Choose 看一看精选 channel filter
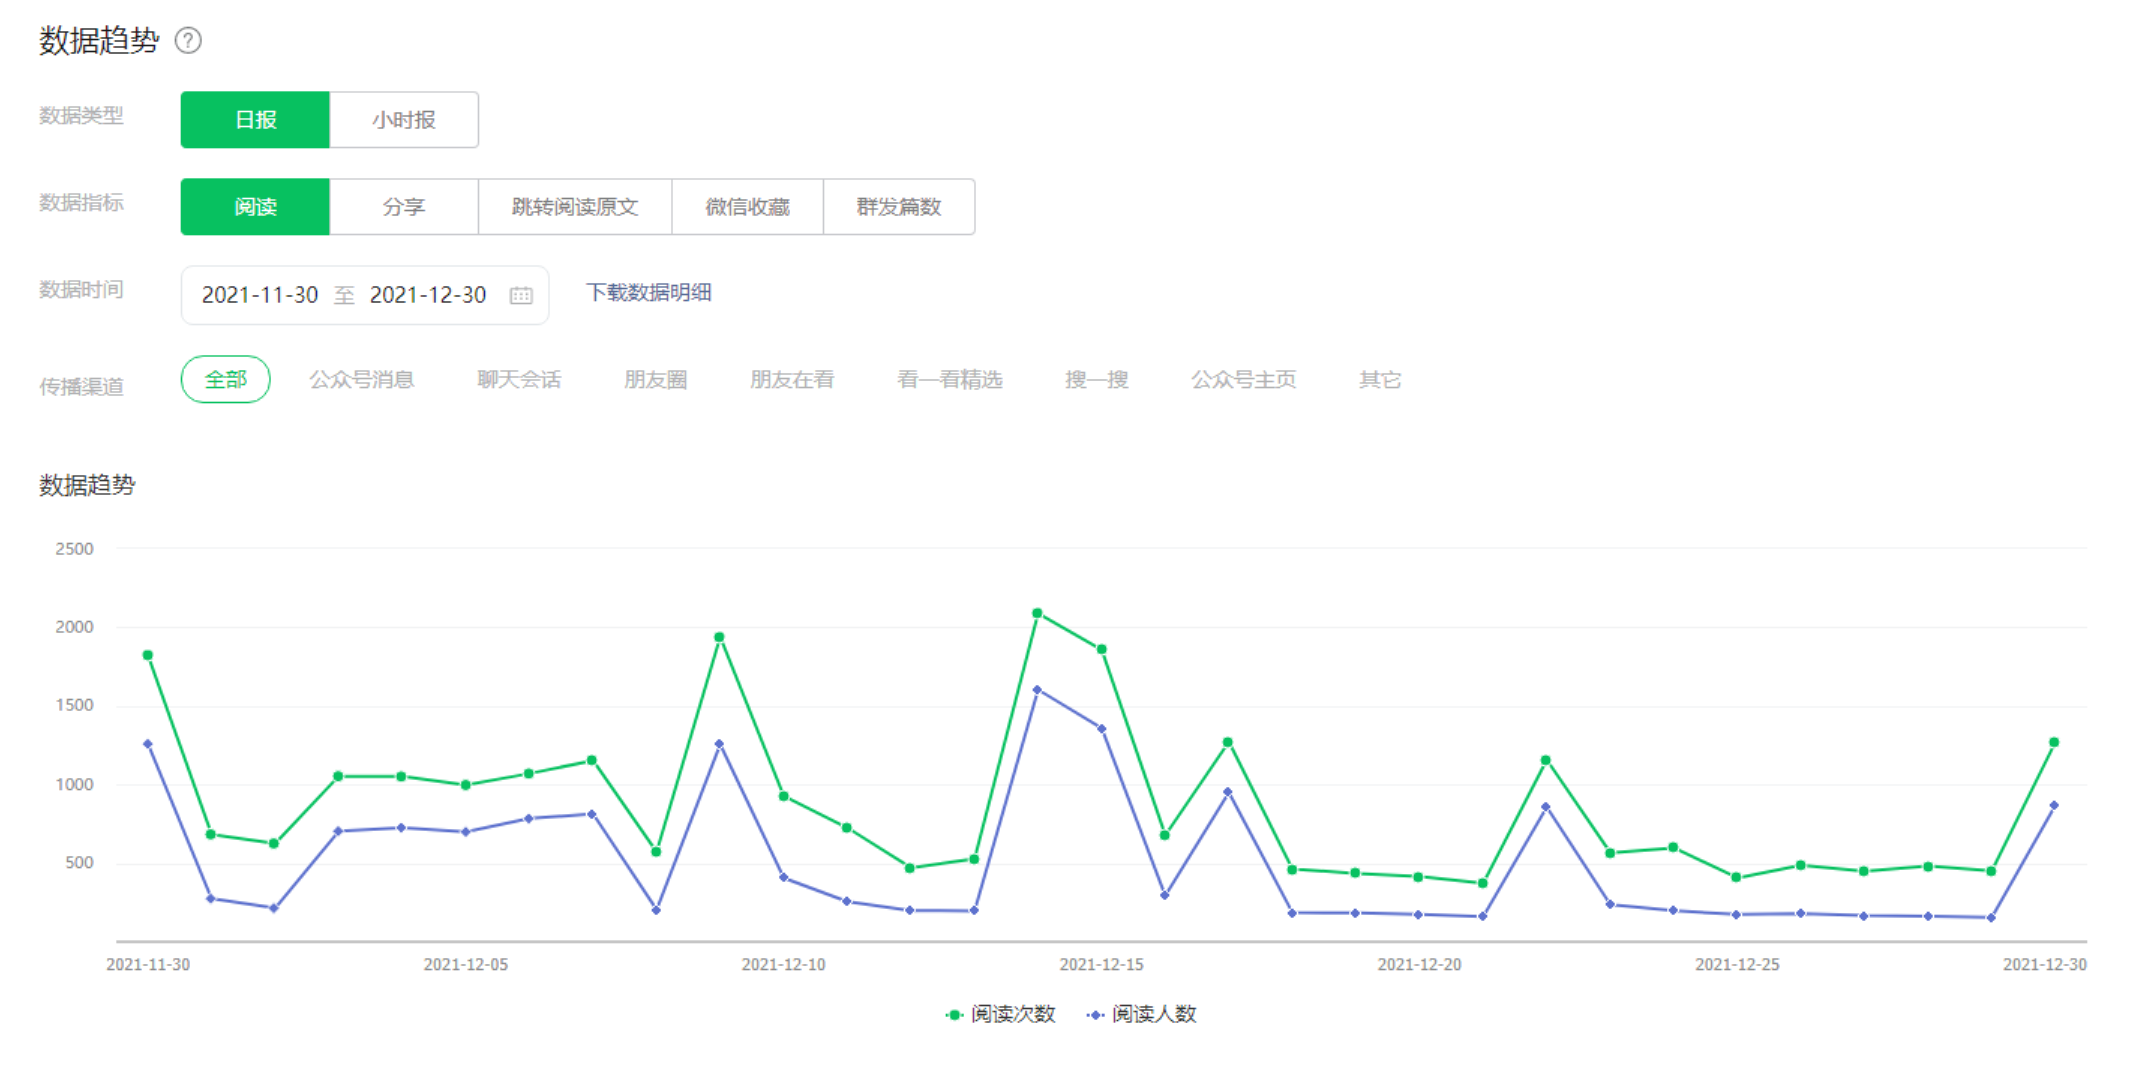Viewport: 2146px width, 1076px height. click(949, 380)
